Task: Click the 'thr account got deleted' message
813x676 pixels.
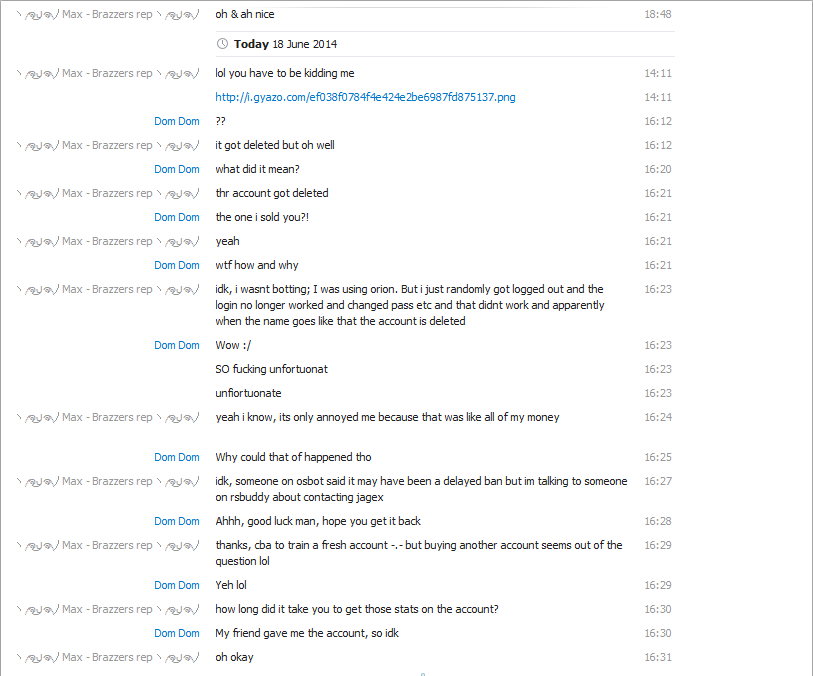Action: tap(272, 193)
